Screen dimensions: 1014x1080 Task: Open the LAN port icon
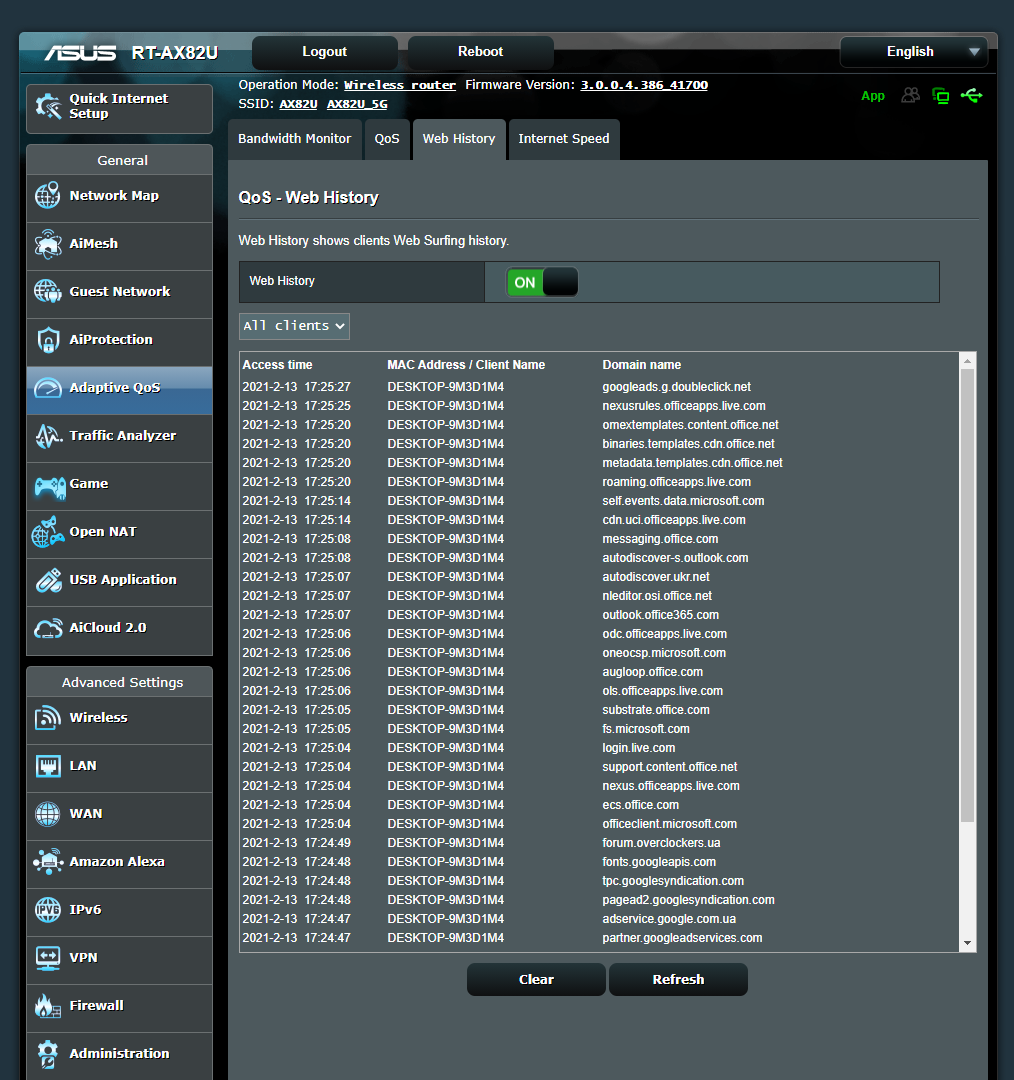point(48,766)
